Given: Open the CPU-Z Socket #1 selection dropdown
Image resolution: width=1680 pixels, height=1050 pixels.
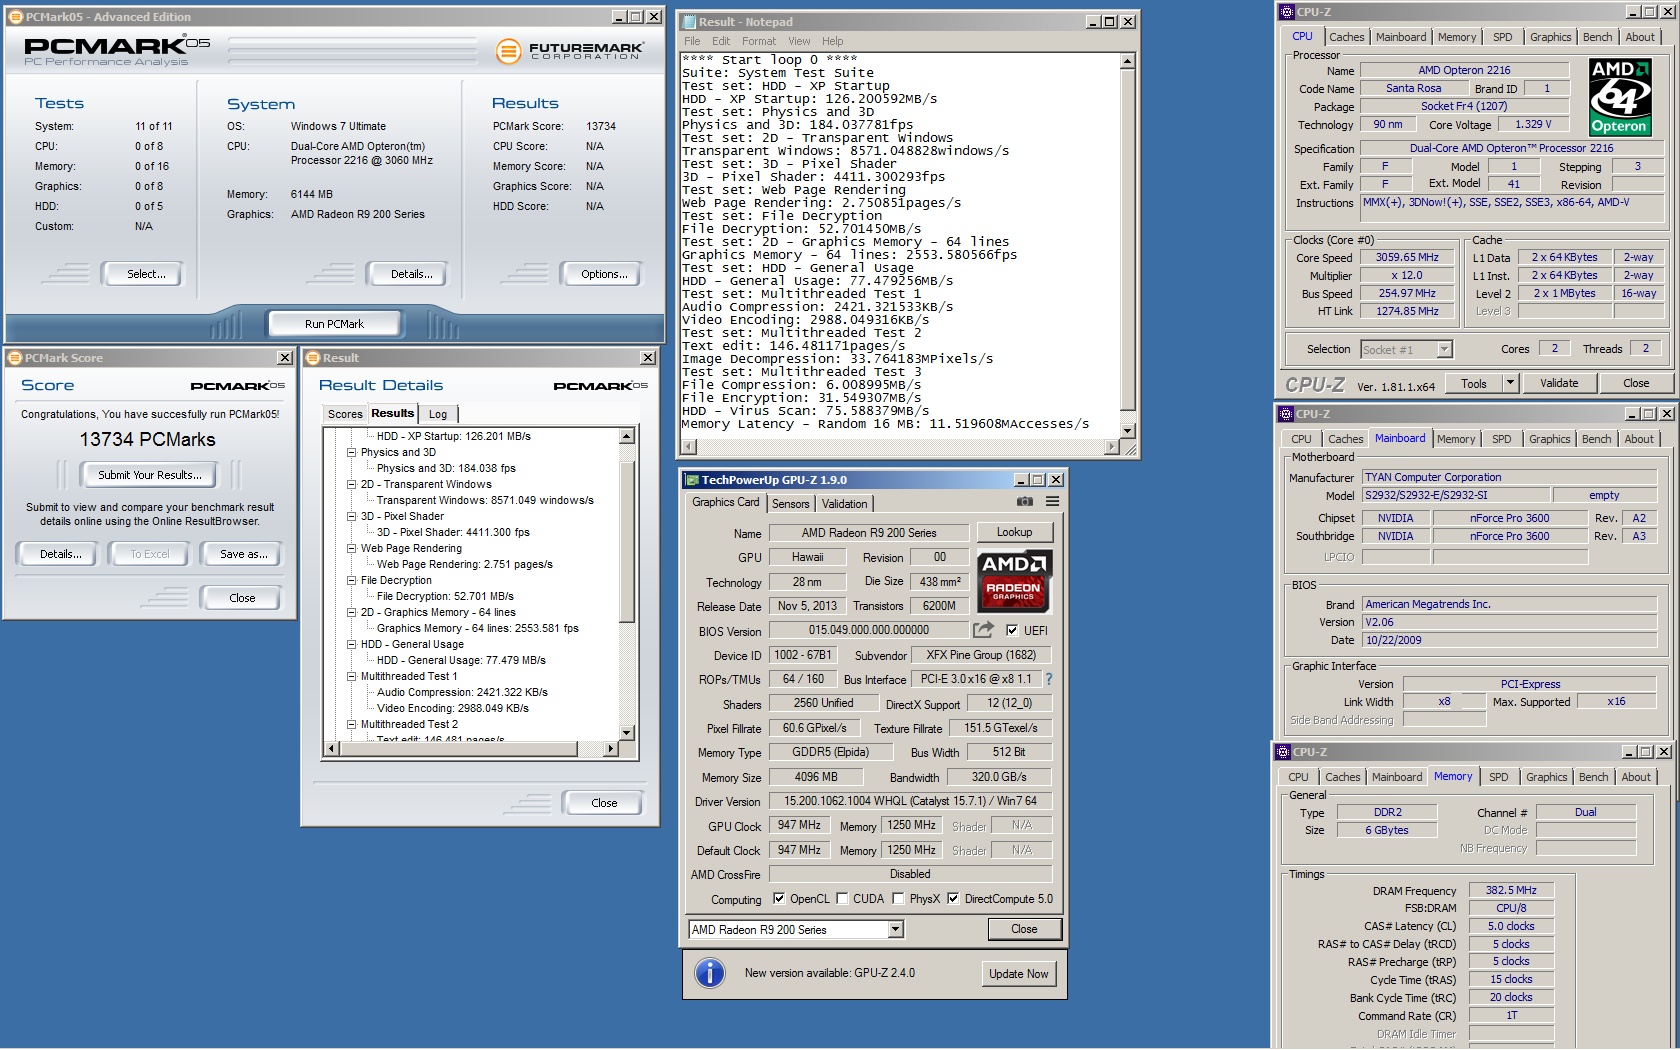Looking at the screenshot, I should 1443,349.
